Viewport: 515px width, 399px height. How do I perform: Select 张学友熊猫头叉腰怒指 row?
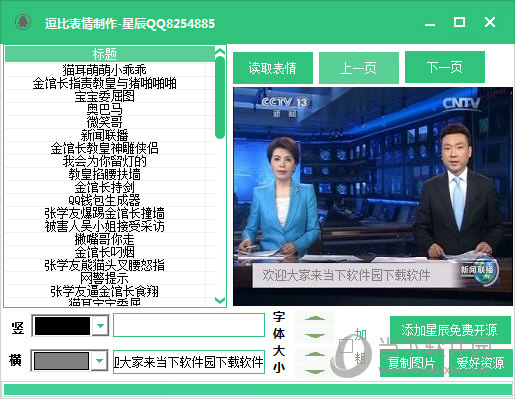coord(104,265)
